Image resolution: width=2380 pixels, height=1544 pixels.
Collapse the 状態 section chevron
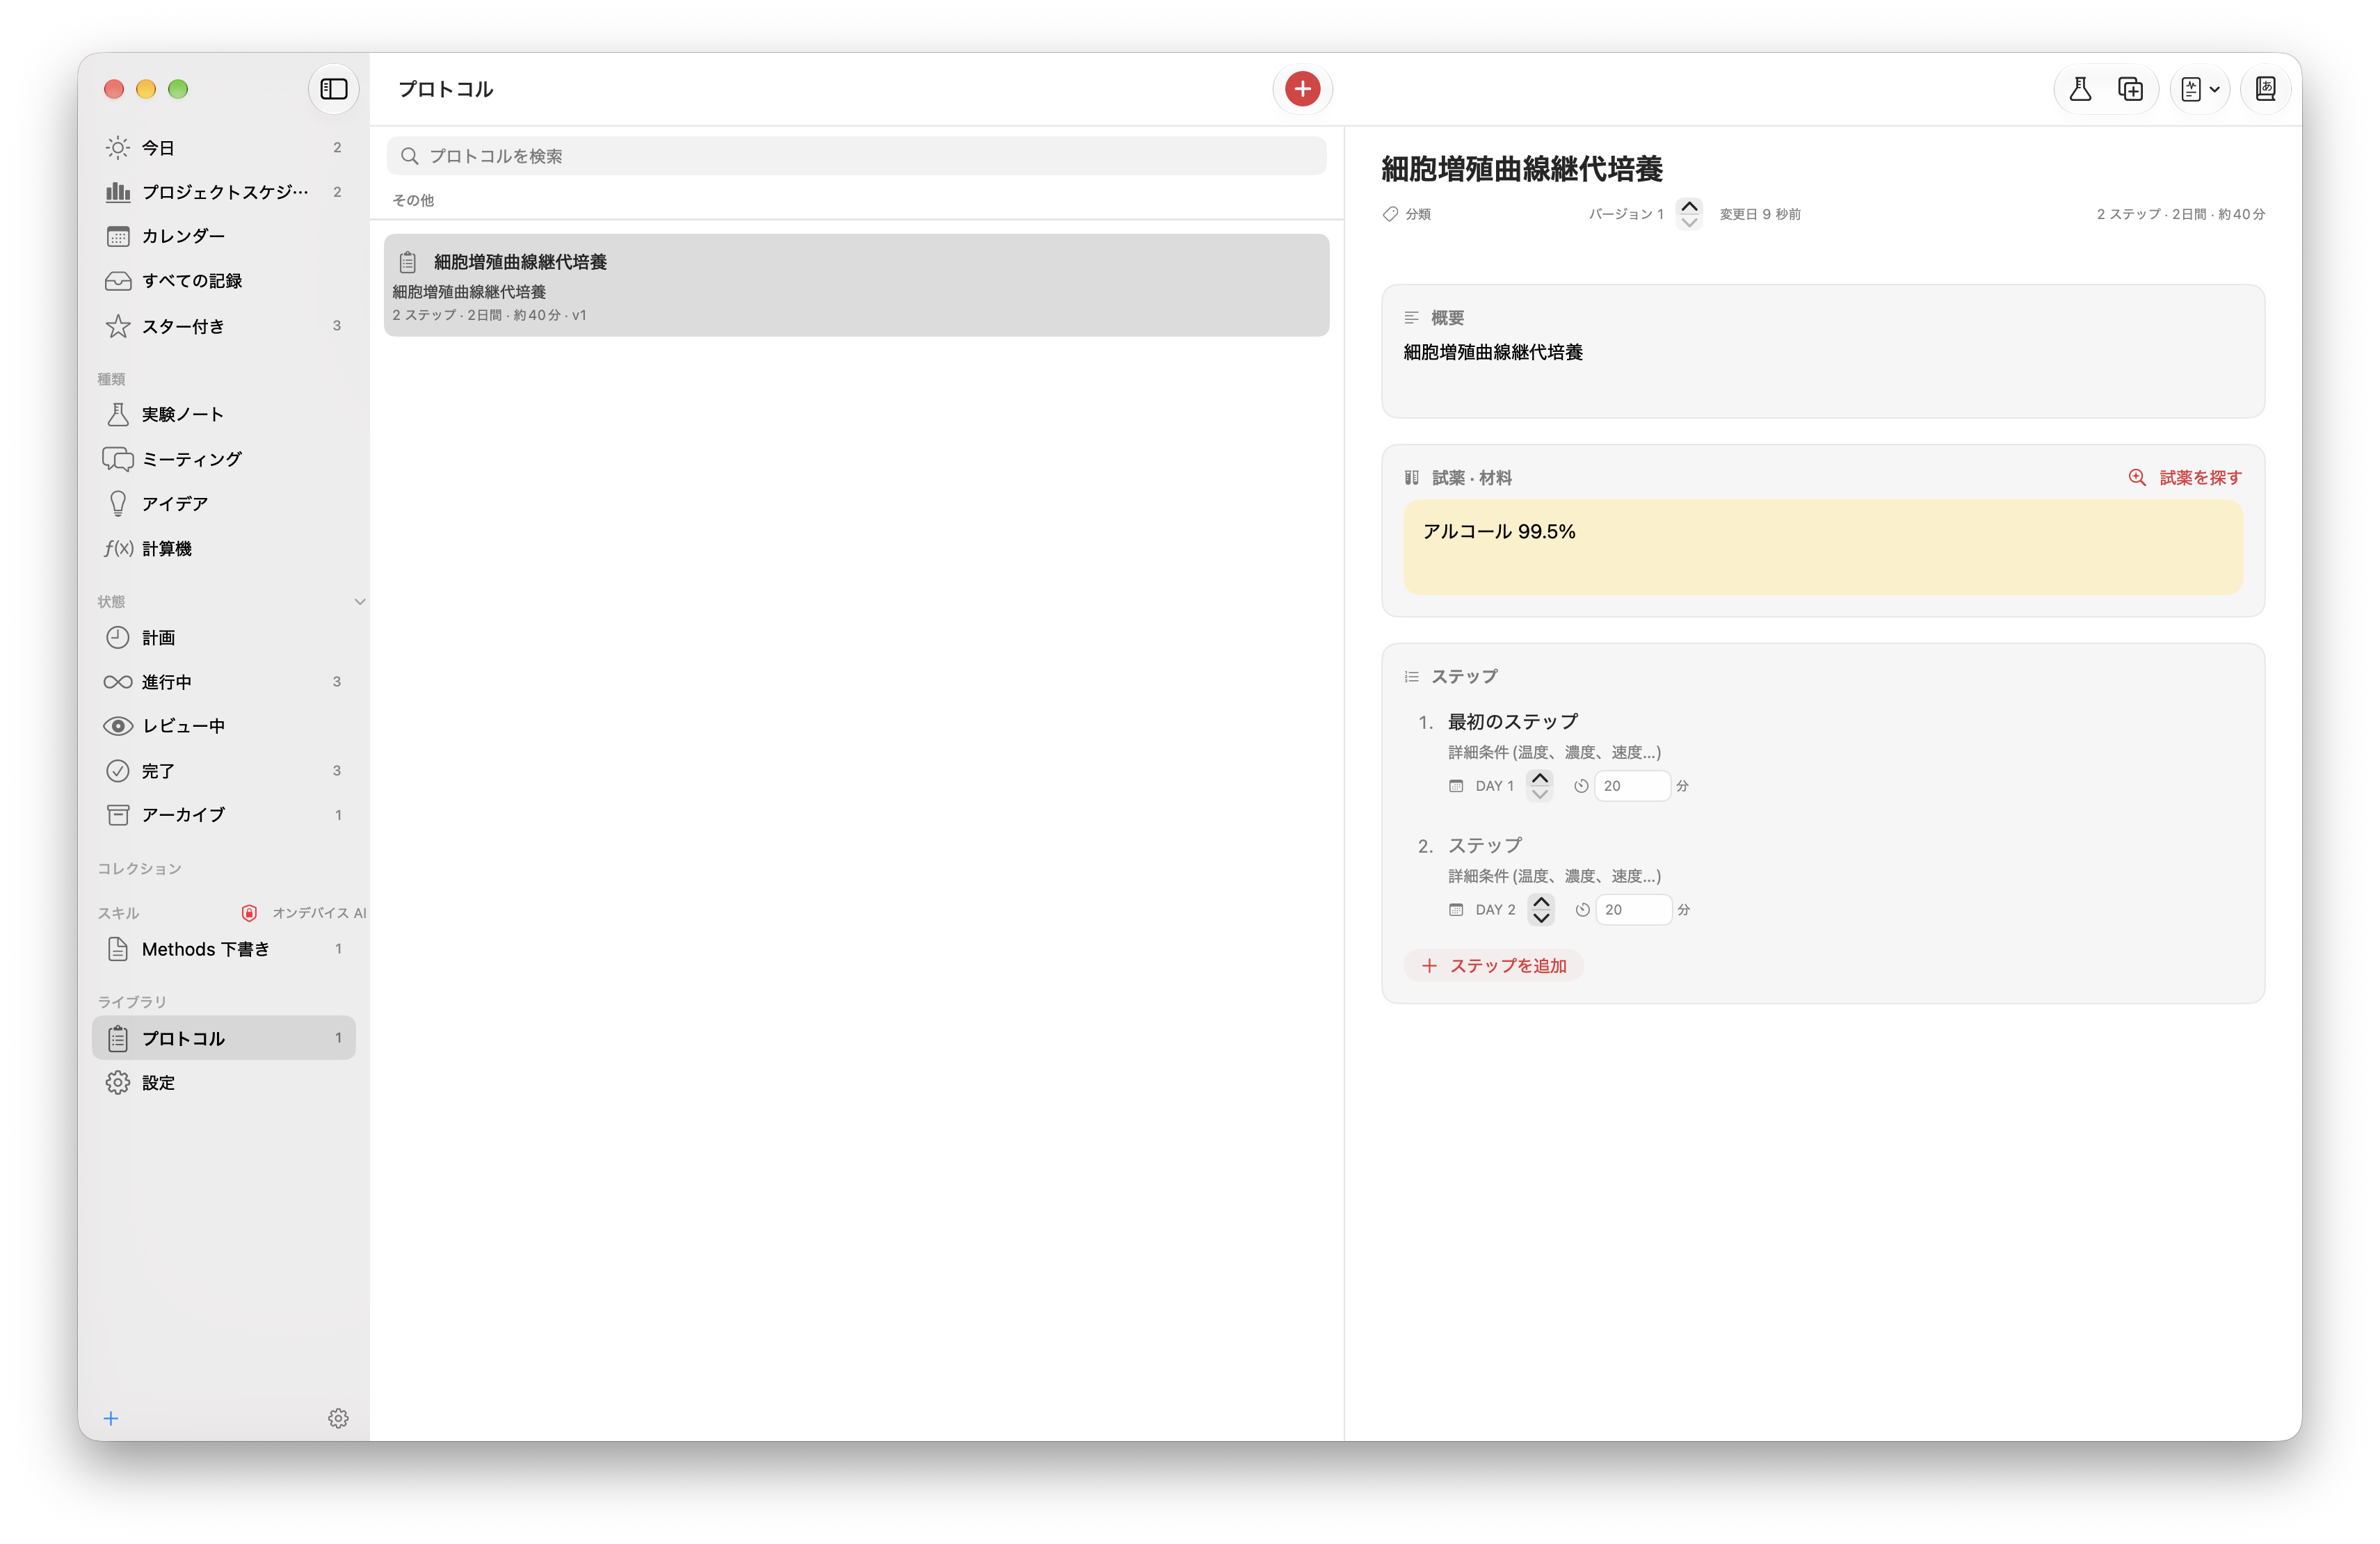pos(360,602)
